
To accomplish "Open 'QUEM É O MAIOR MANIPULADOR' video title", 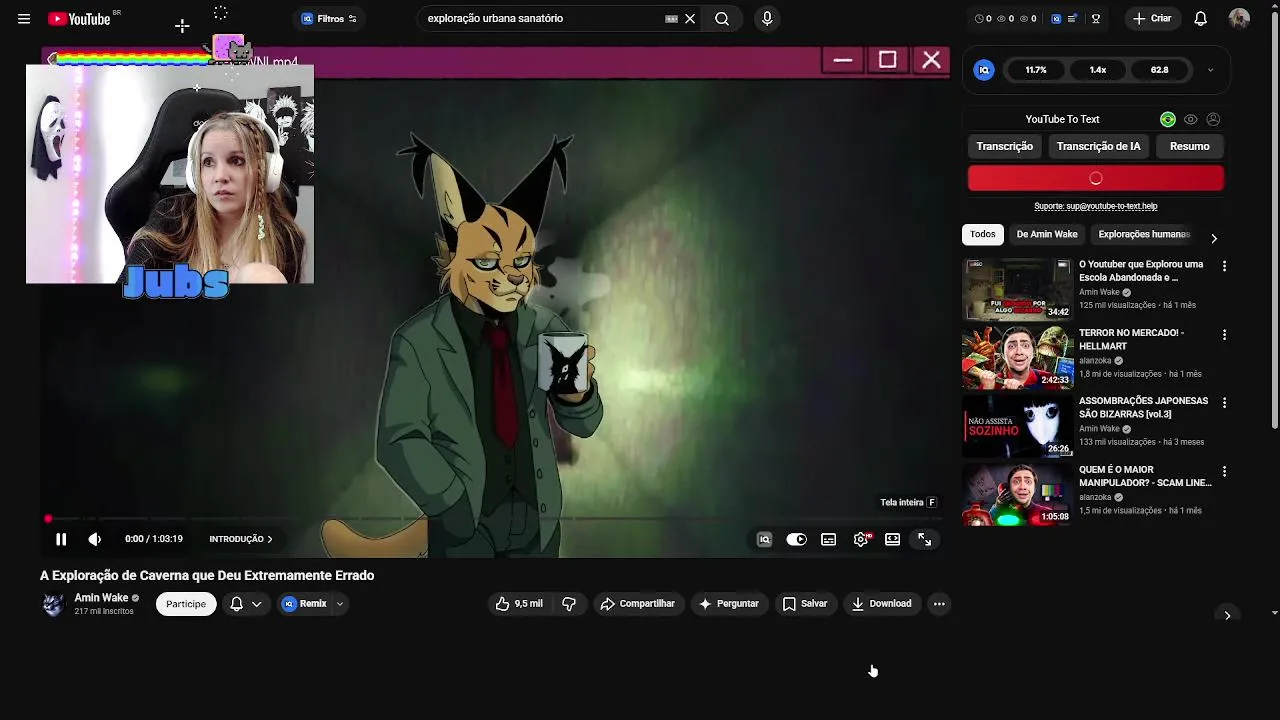I will coord(1145,476).
